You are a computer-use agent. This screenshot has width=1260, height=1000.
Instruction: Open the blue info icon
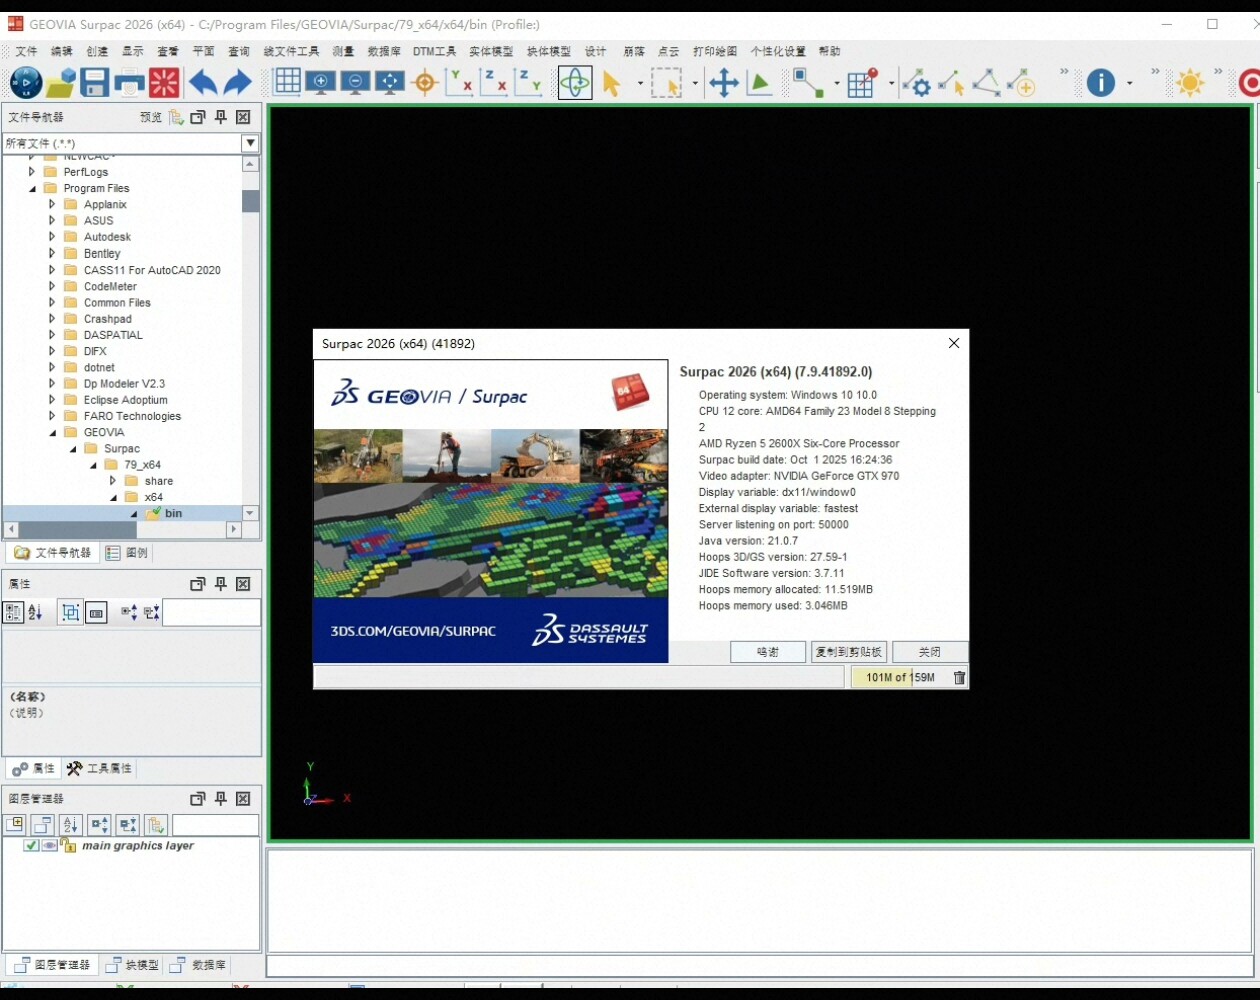pyautogui.click(x=1101, y=82)
